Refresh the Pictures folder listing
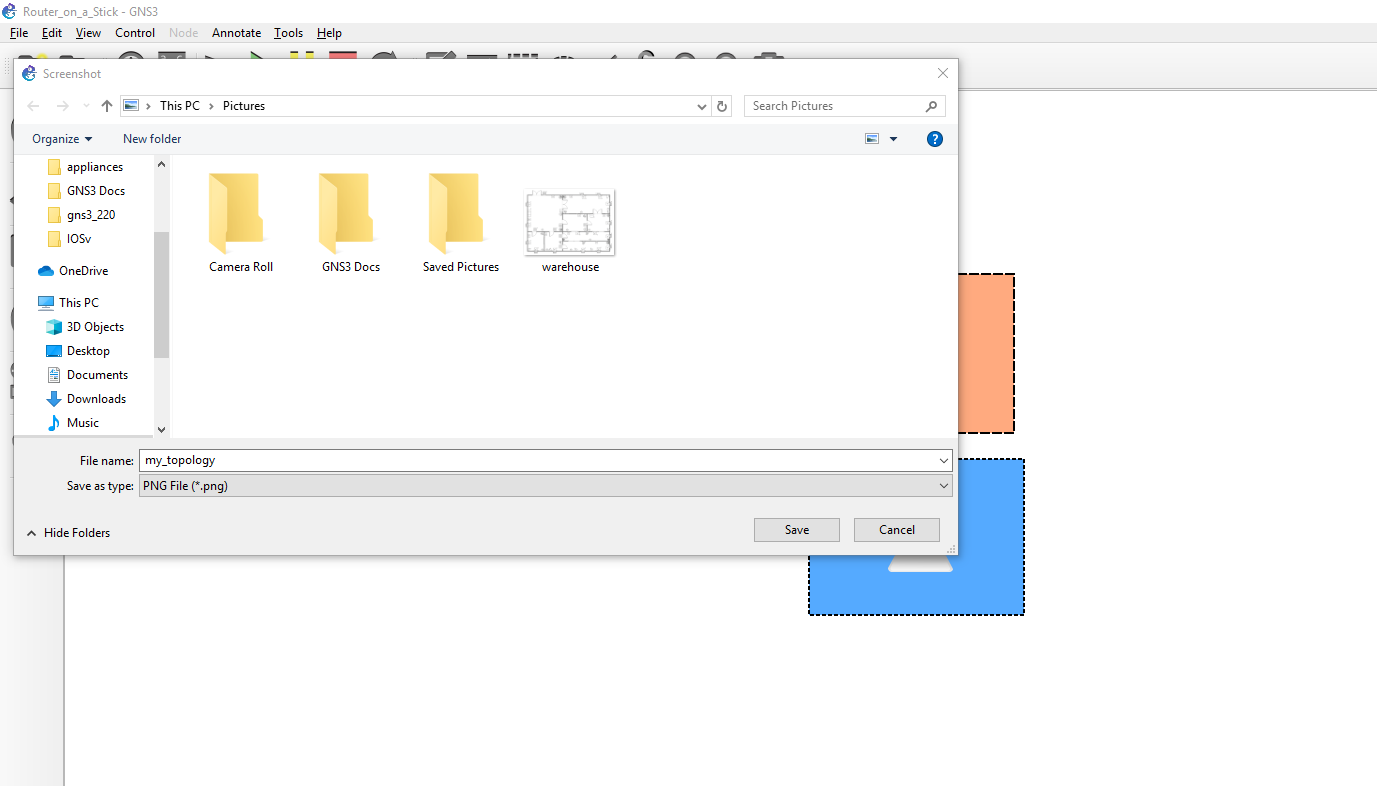Screen dimensions: 1377x786 (723, 106)
